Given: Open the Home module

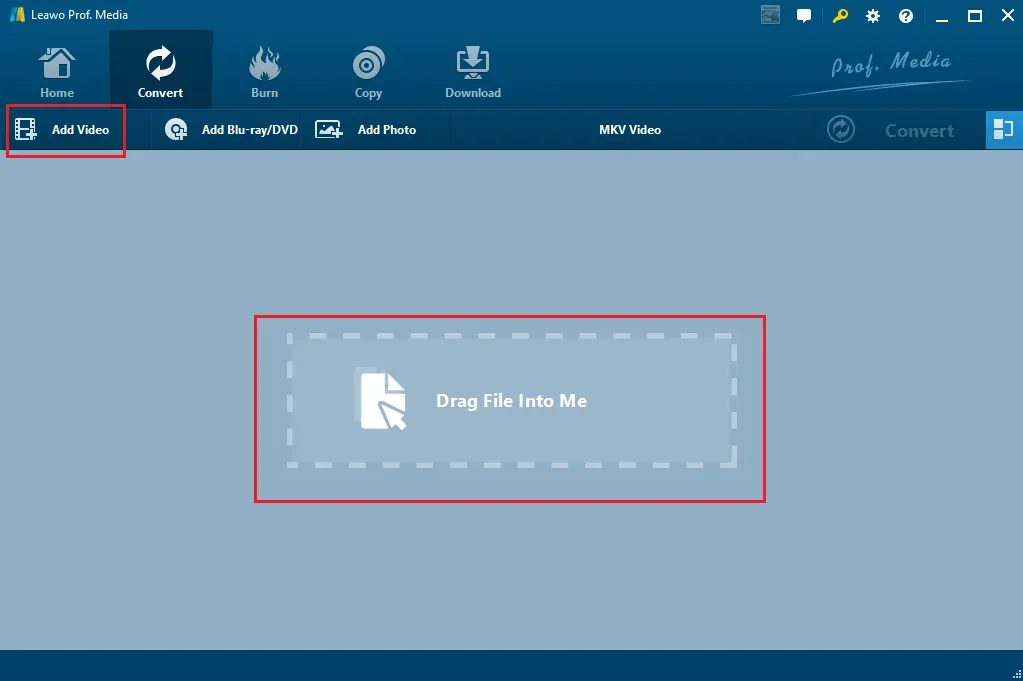Looking at the screenshot, I should click(57, 72).
